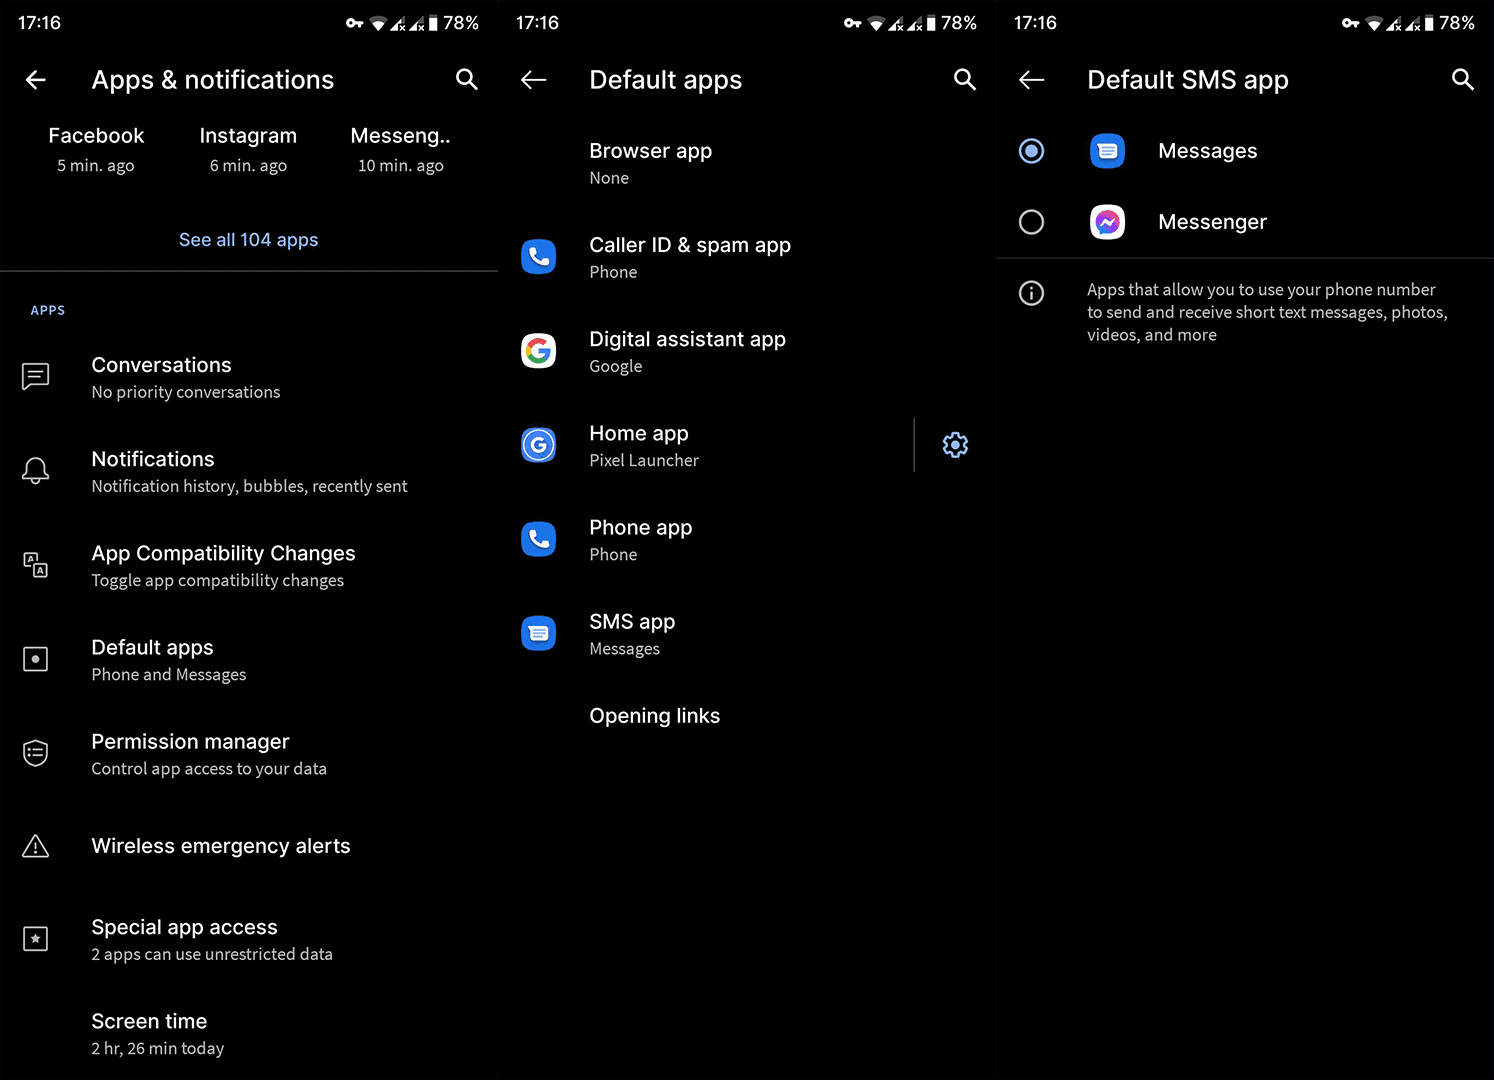Tap the Permission manager shield icon
The height and width of the screenshot is (1080, 1494).
pyautogui.click(x=36, y=753)
